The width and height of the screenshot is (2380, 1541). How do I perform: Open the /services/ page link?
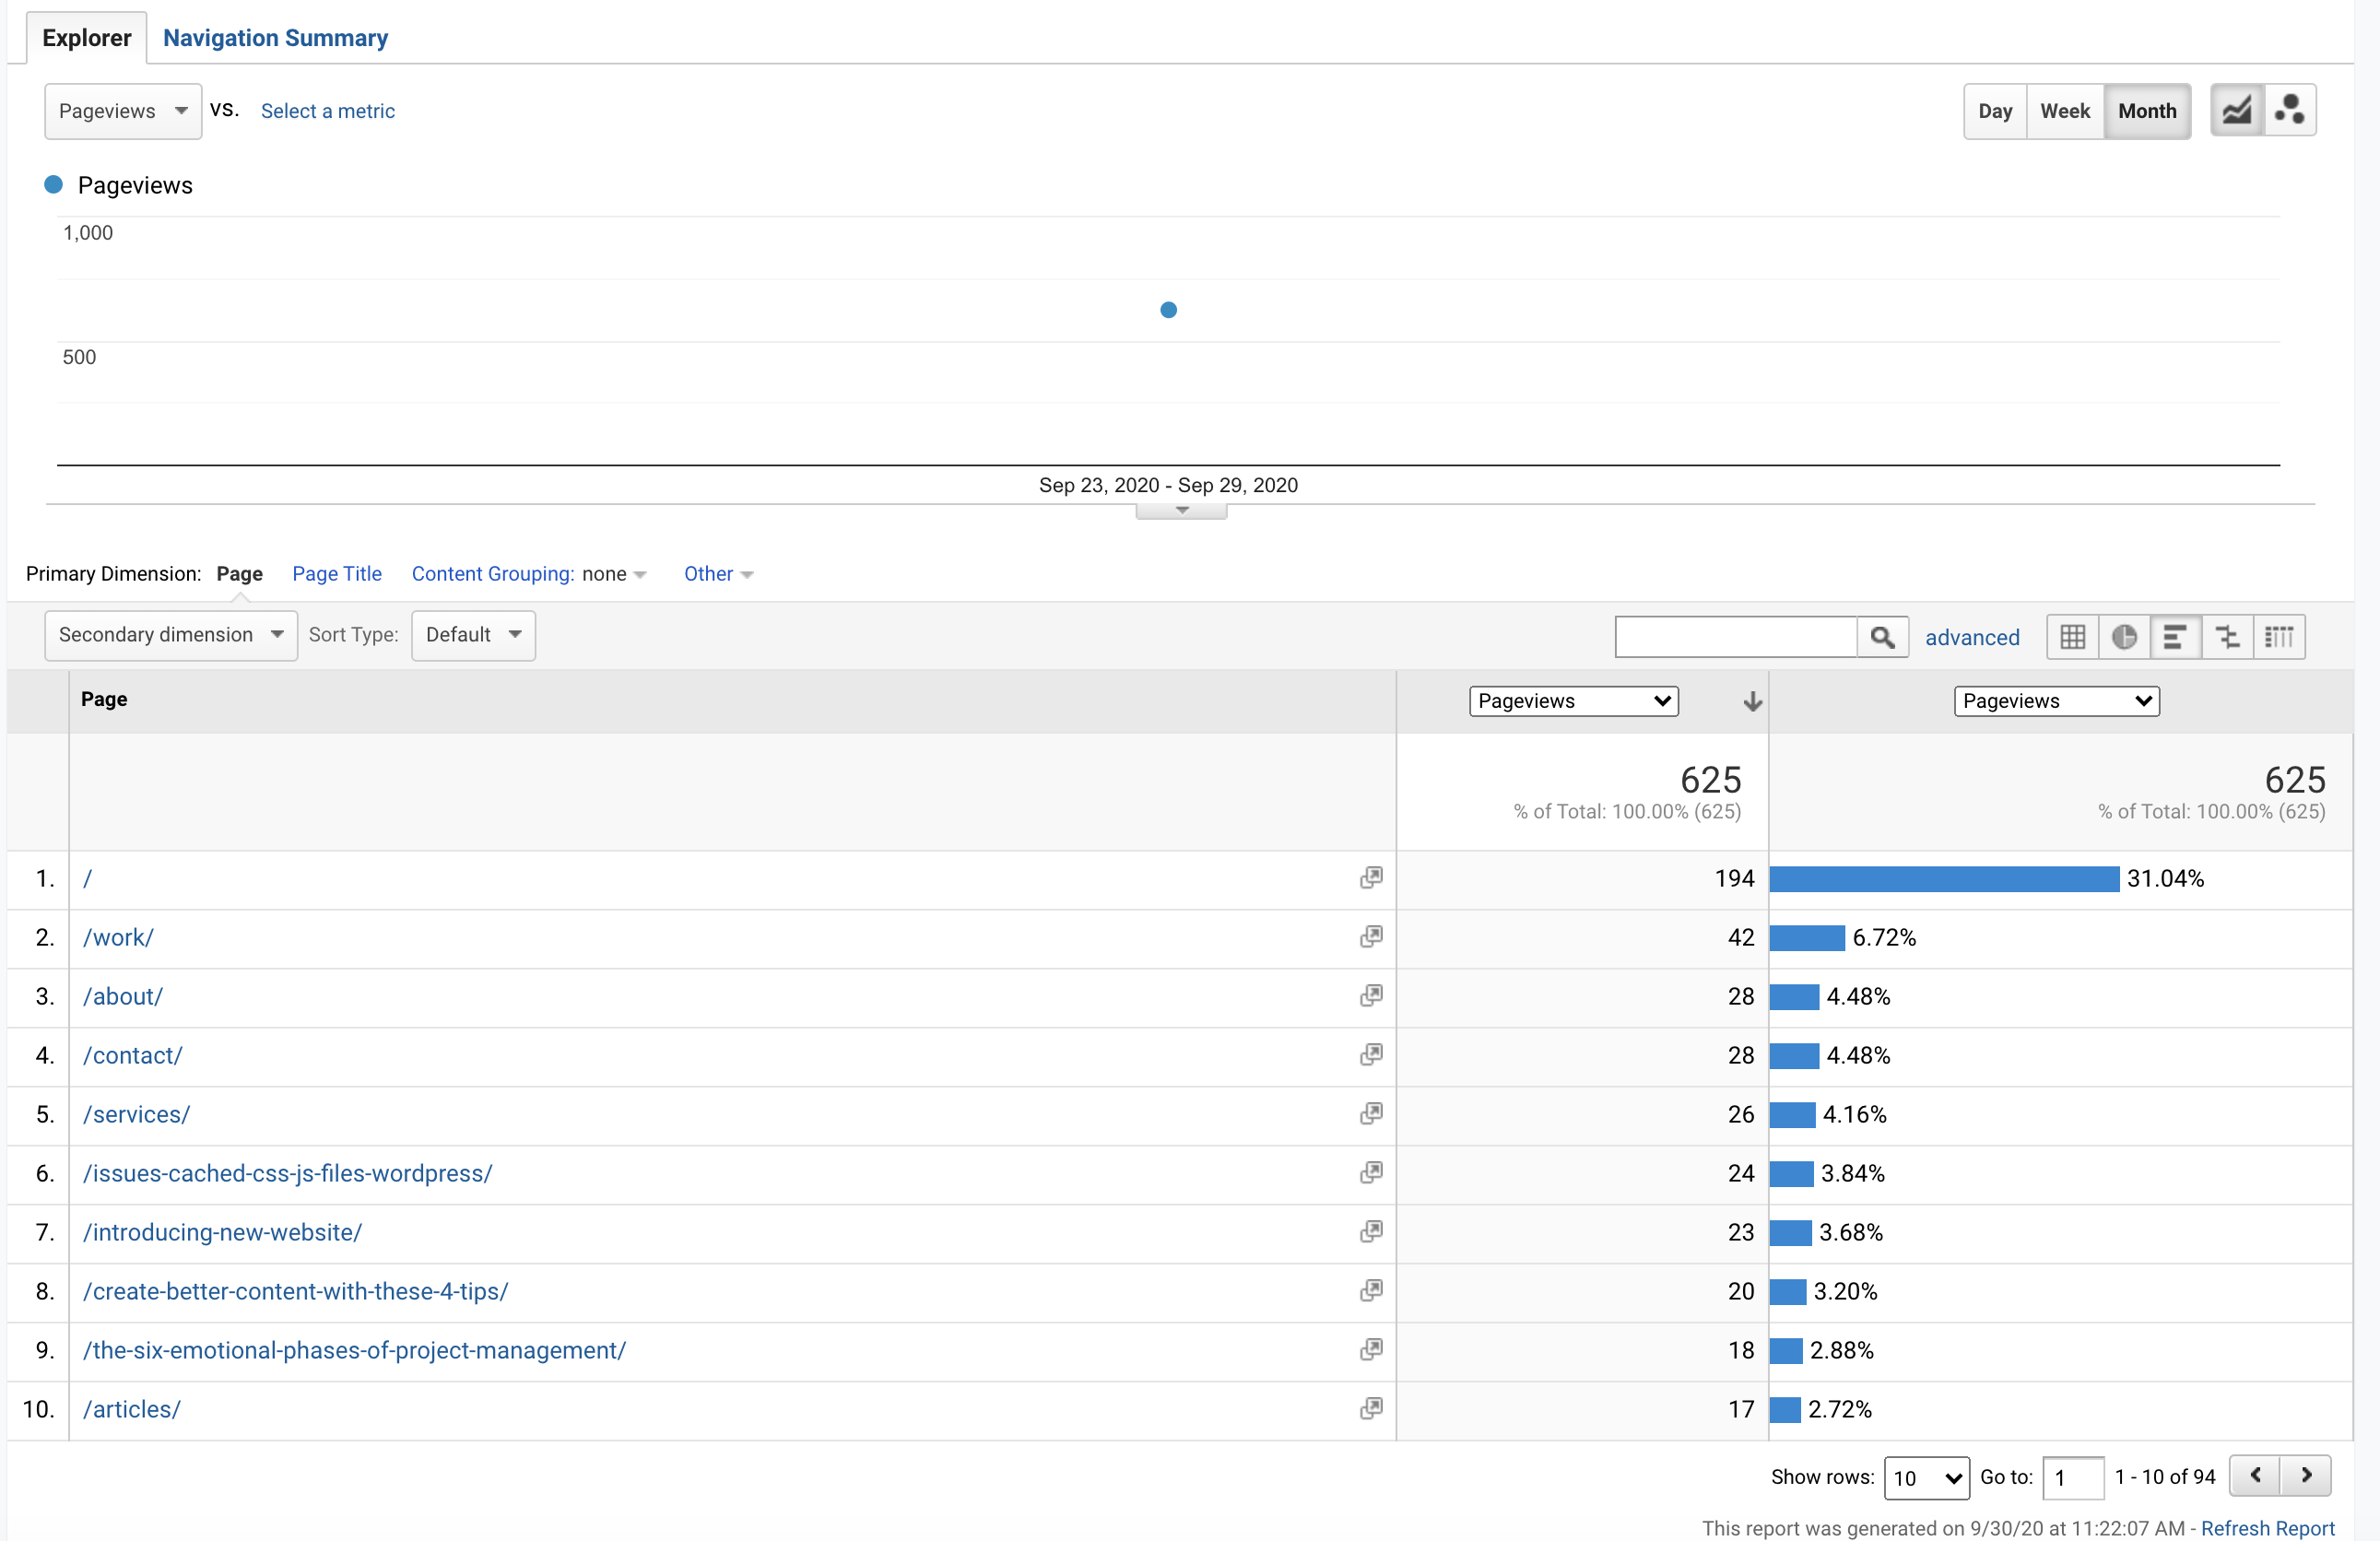[136, 1114]
